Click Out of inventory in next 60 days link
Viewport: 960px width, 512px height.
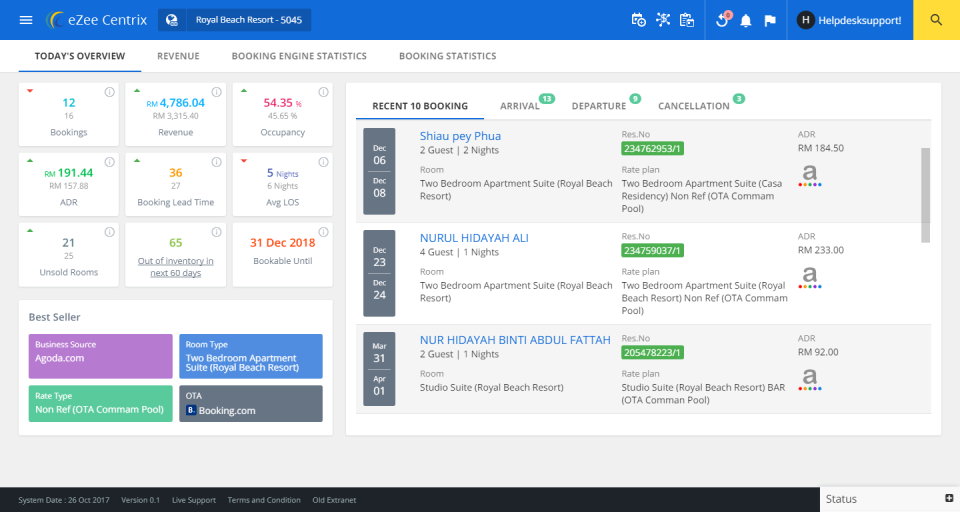[x=176, y=266]
